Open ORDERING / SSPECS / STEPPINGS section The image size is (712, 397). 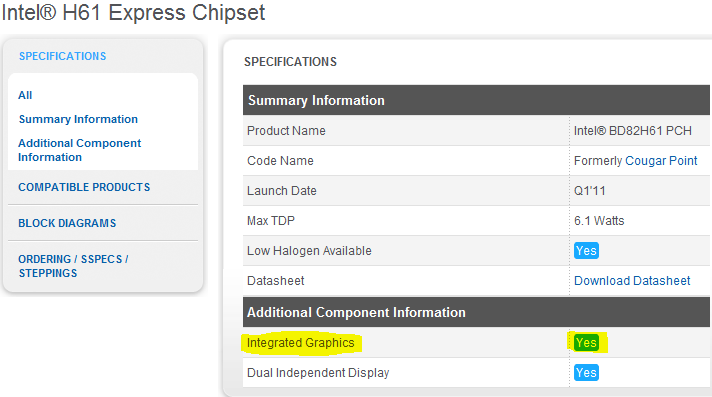click(x=73, y=266)
